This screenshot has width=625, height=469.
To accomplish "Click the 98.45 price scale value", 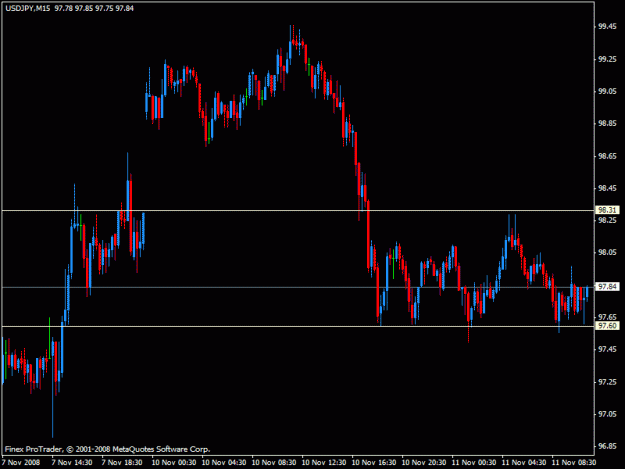I will click(607, 188).
